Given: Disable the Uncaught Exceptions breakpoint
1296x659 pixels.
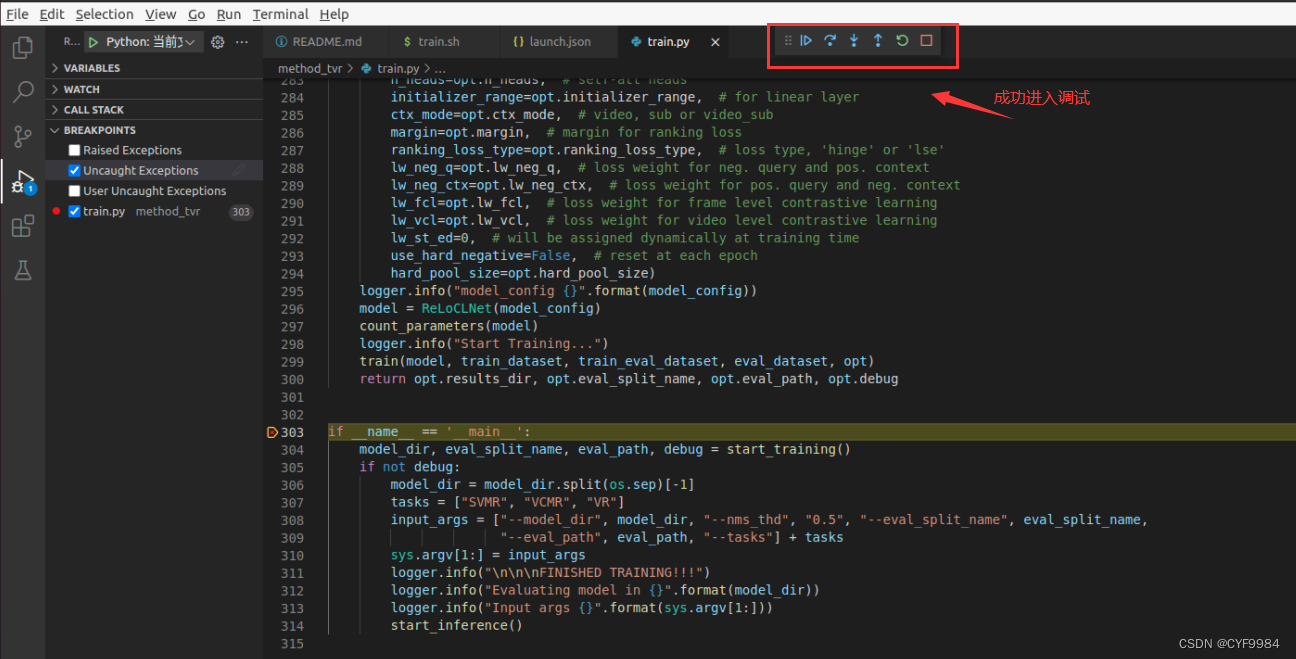Looking at the screenshot, I should (74, 170).
